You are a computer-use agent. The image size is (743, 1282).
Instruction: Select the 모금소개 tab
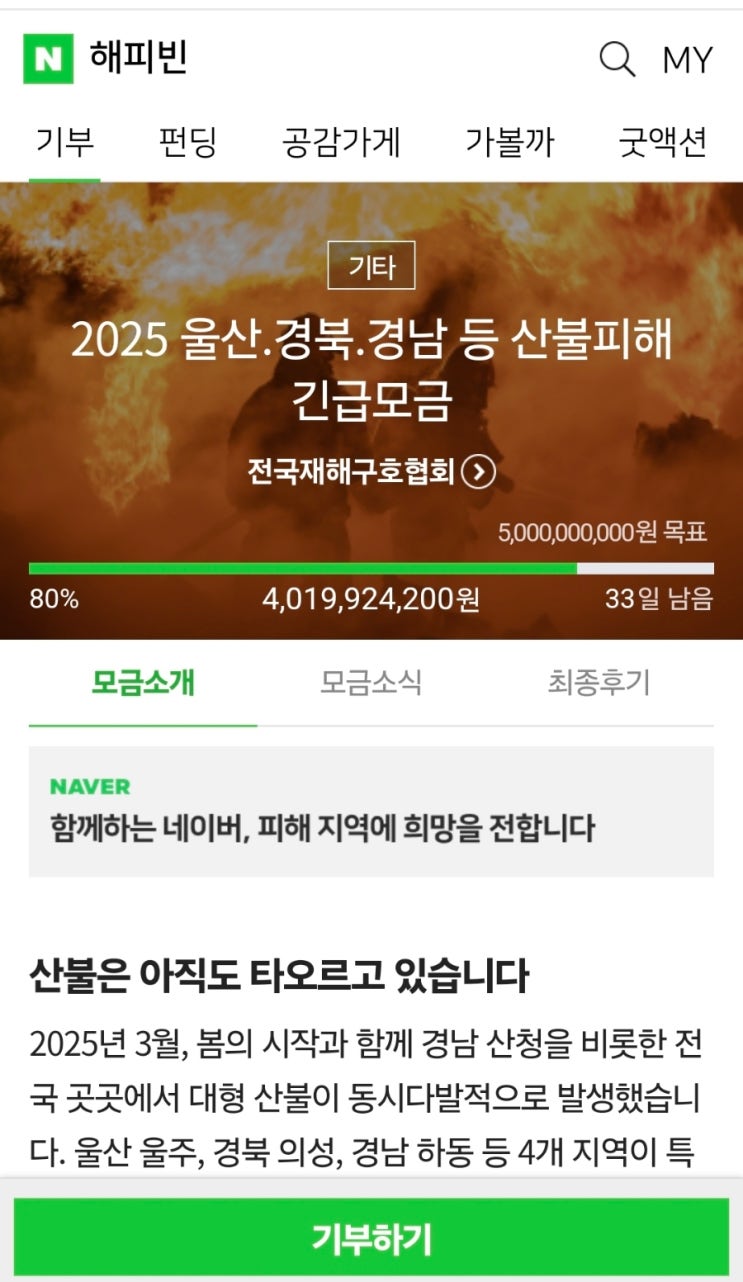click(143, 683)
